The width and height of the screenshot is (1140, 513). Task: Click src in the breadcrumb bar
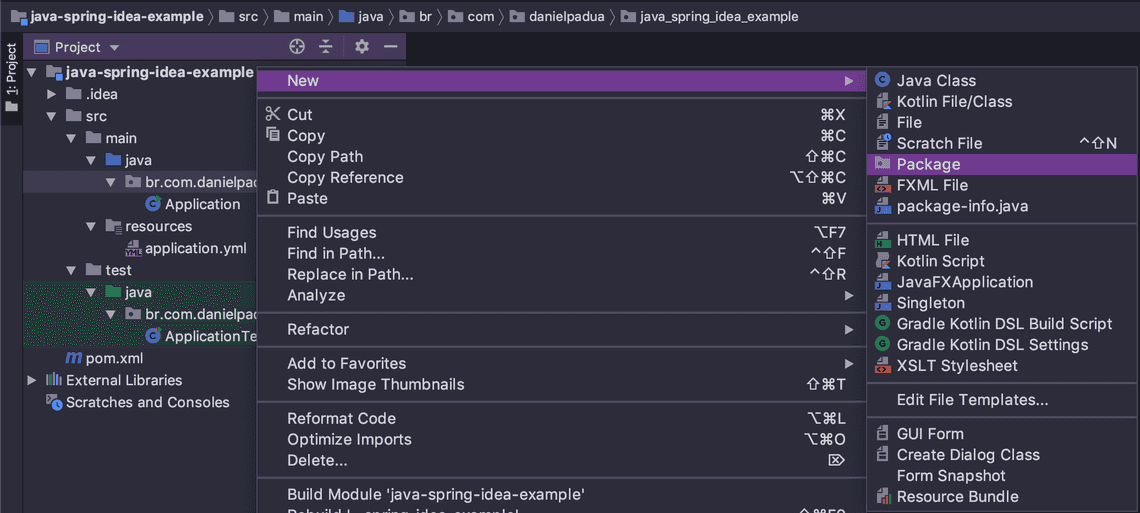coord(238,17)
